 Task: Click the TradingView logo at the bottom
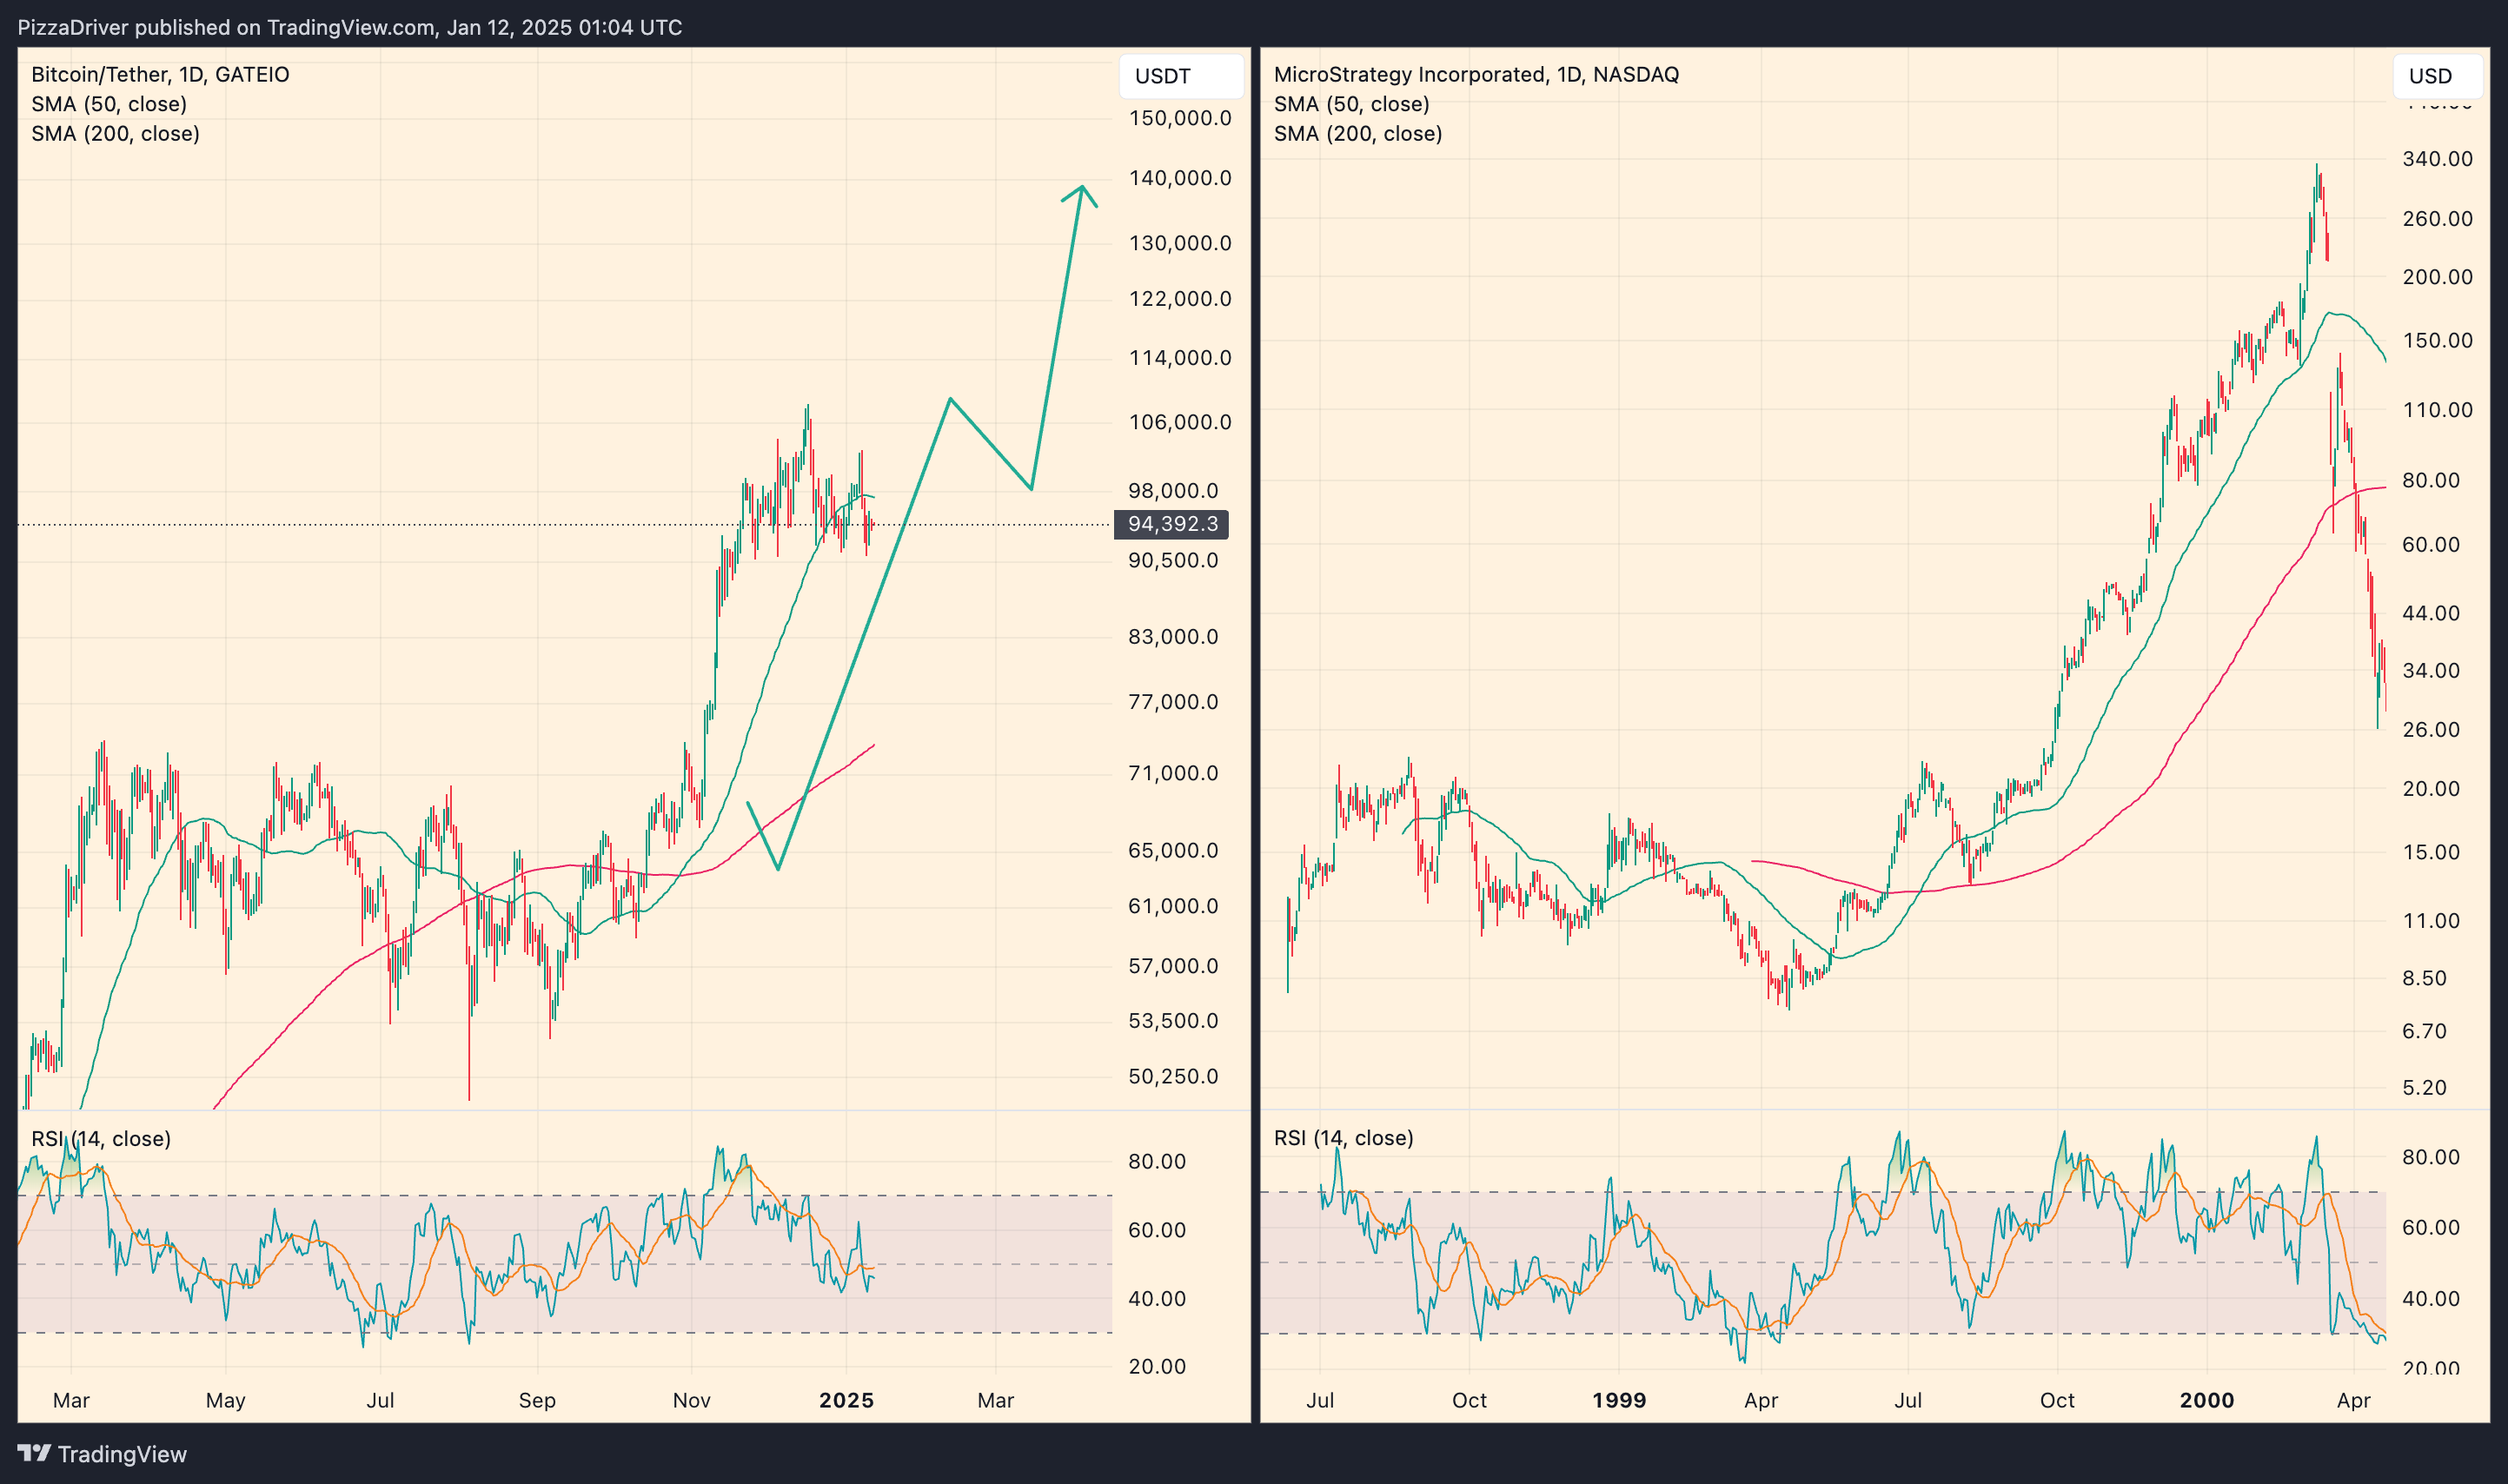point(102,1454)
